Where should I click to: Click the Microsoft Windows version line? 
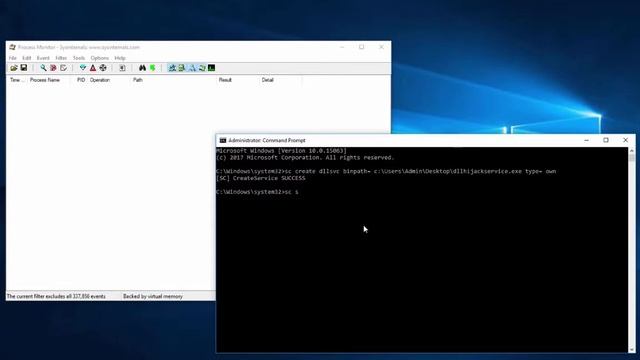(281, 151)
